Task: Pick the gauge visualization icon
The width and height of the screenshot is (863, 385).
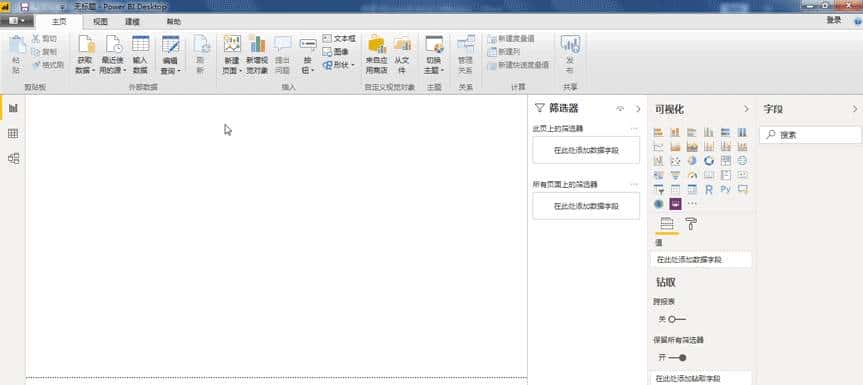Action: (x=692, y=175)
